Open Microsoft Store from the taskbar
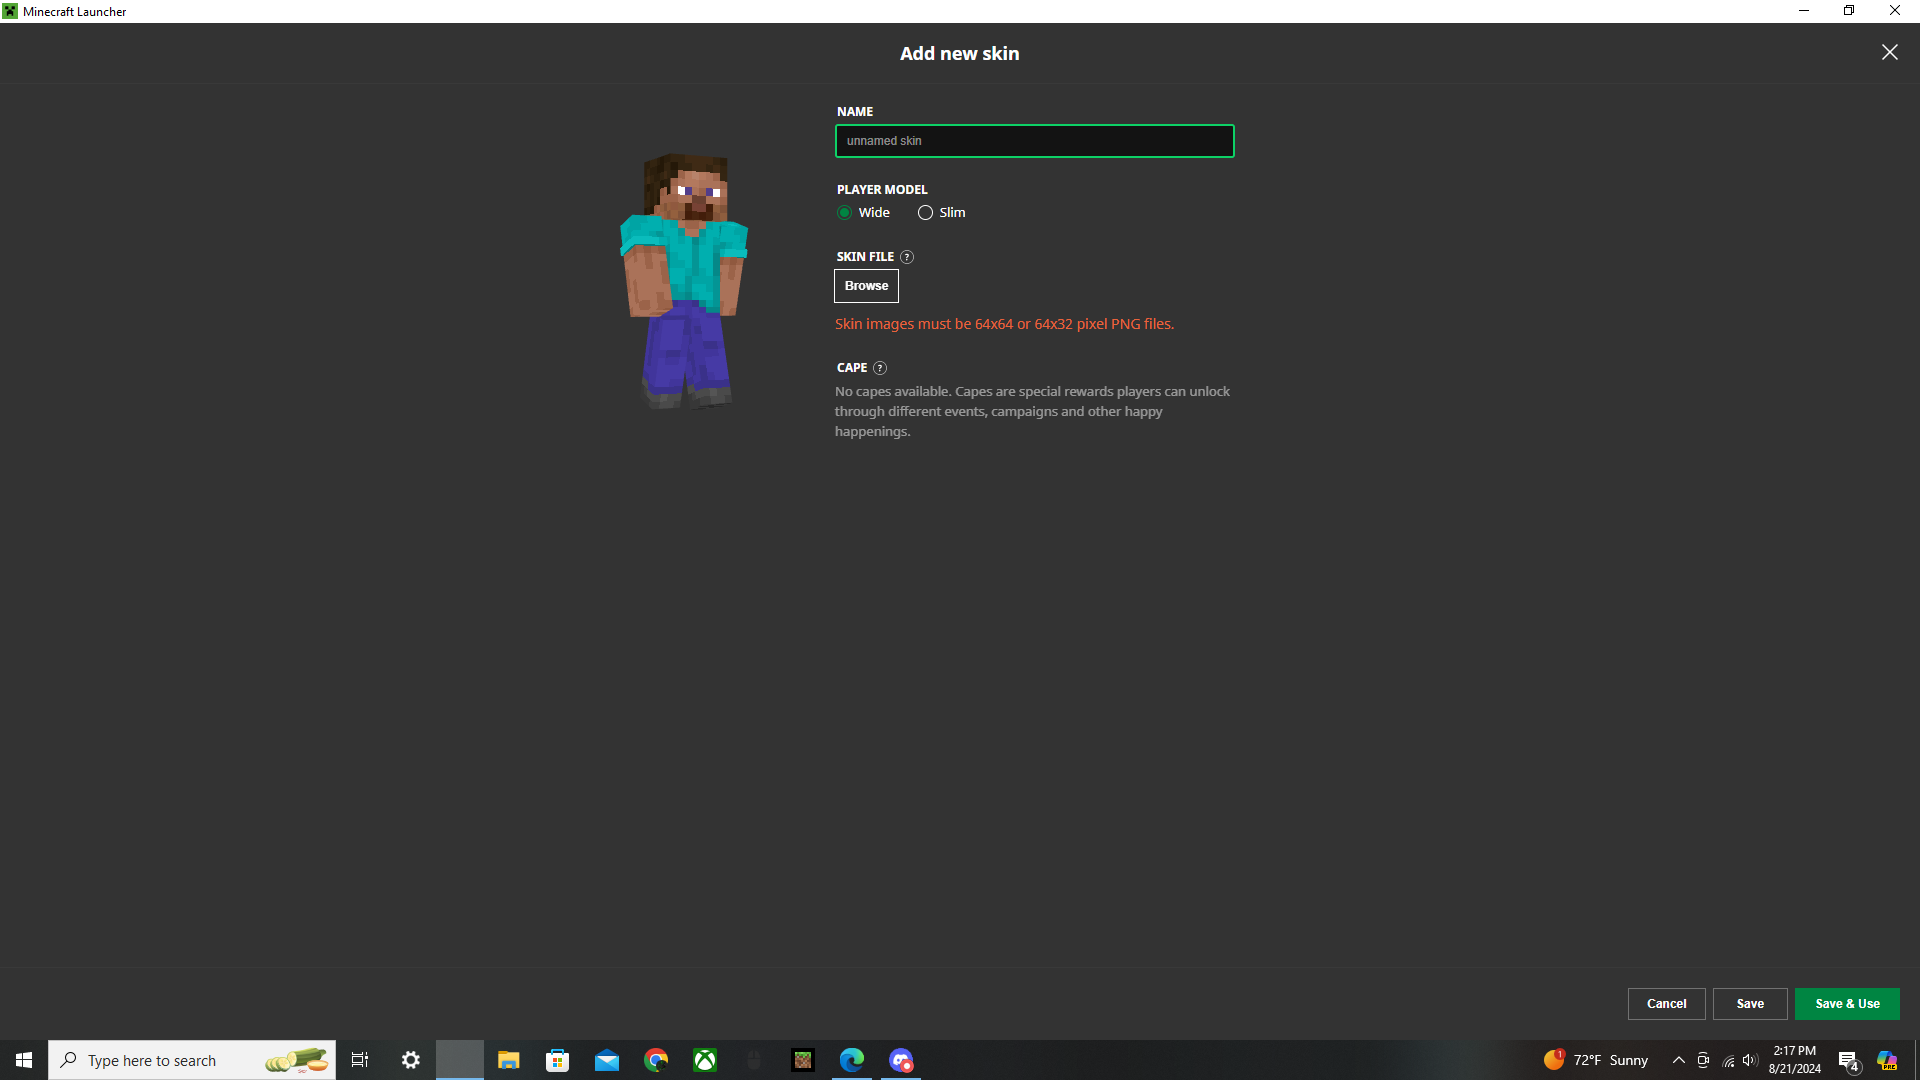Viewport: 1920px width, 1080px height. click(x=558, y=1060)
